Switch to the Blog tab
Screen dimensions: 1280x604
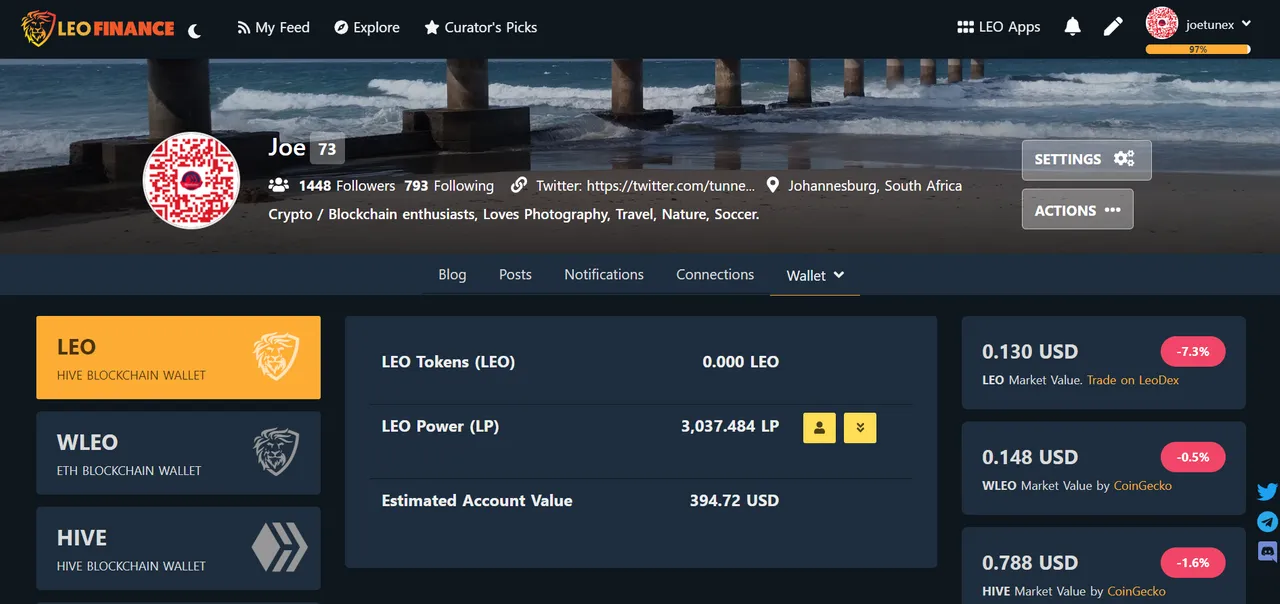(x=452, y=274)
